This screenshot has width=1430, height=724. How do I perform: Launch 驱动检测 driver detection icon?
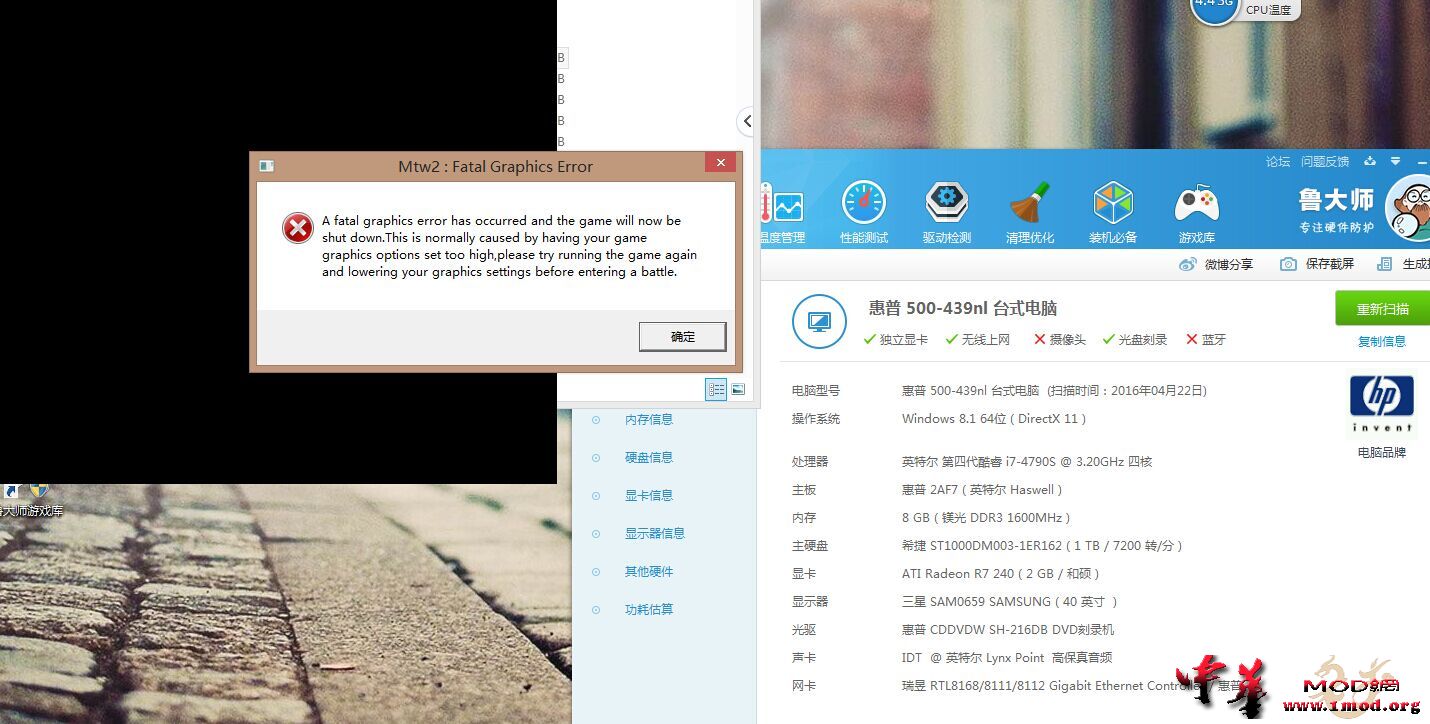pos(946,205)
